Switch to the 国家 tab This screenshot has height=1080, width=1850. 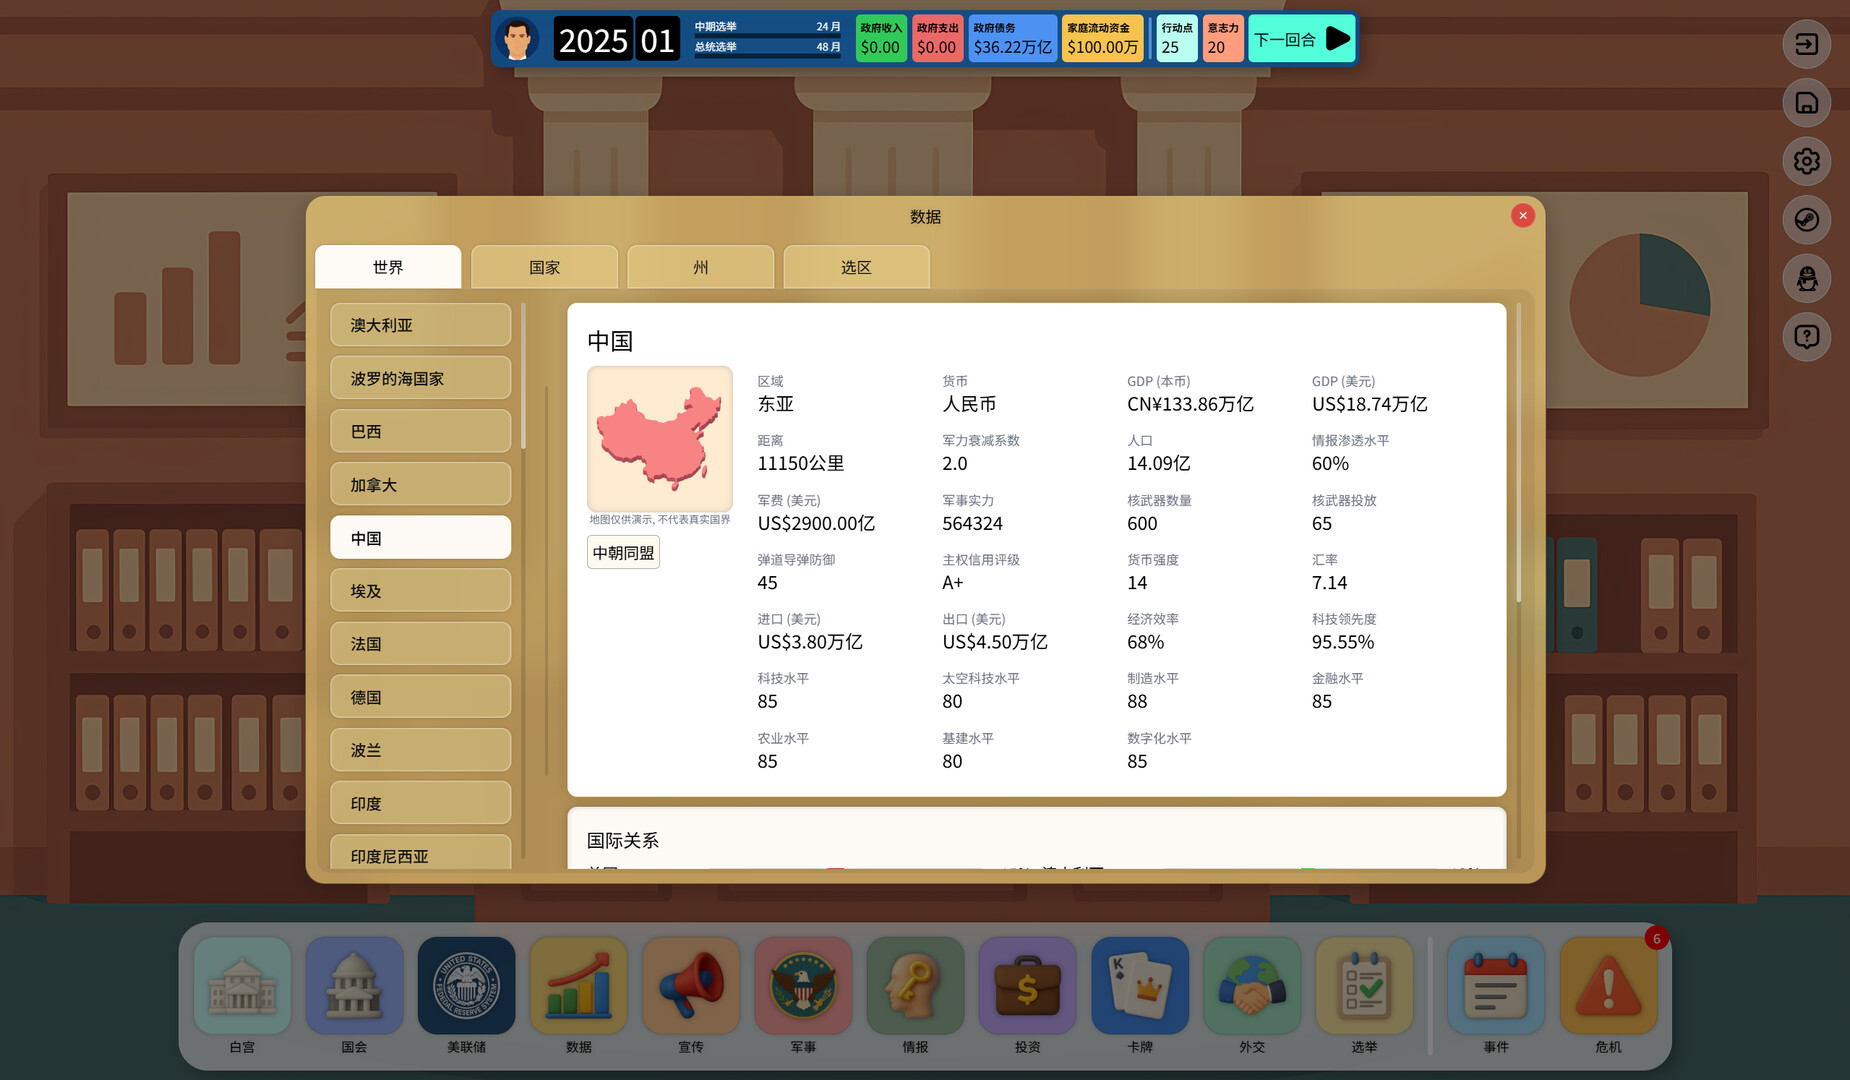(x=544, y=267)
